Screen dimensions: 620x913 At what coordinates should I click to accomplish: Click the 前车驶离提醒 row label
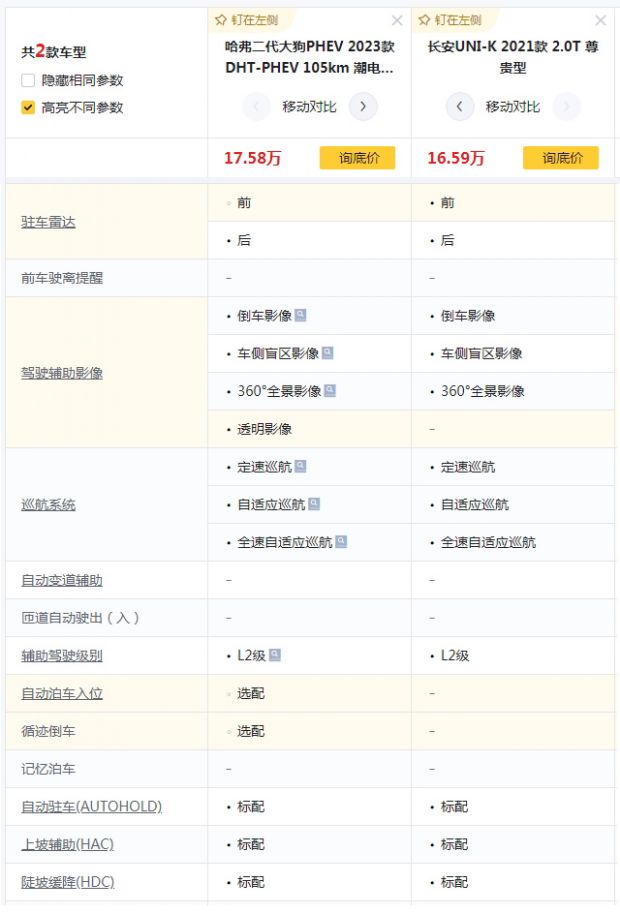62,278
